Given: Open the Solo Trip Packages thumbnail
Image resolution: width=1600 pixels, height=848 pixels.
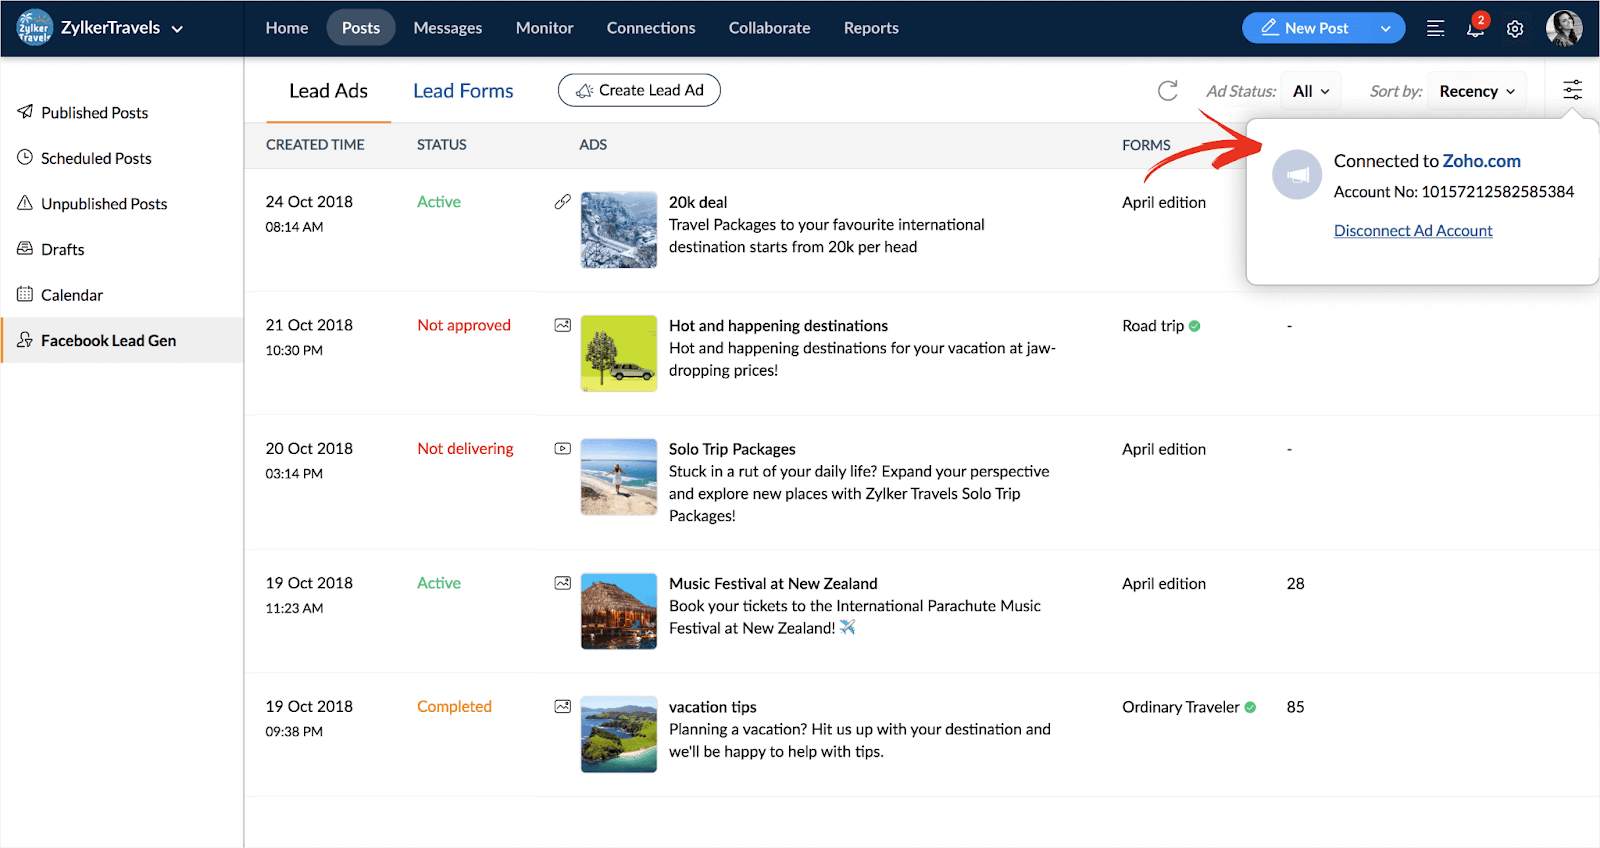Looking at the screenshot, I should coord(619,477).
